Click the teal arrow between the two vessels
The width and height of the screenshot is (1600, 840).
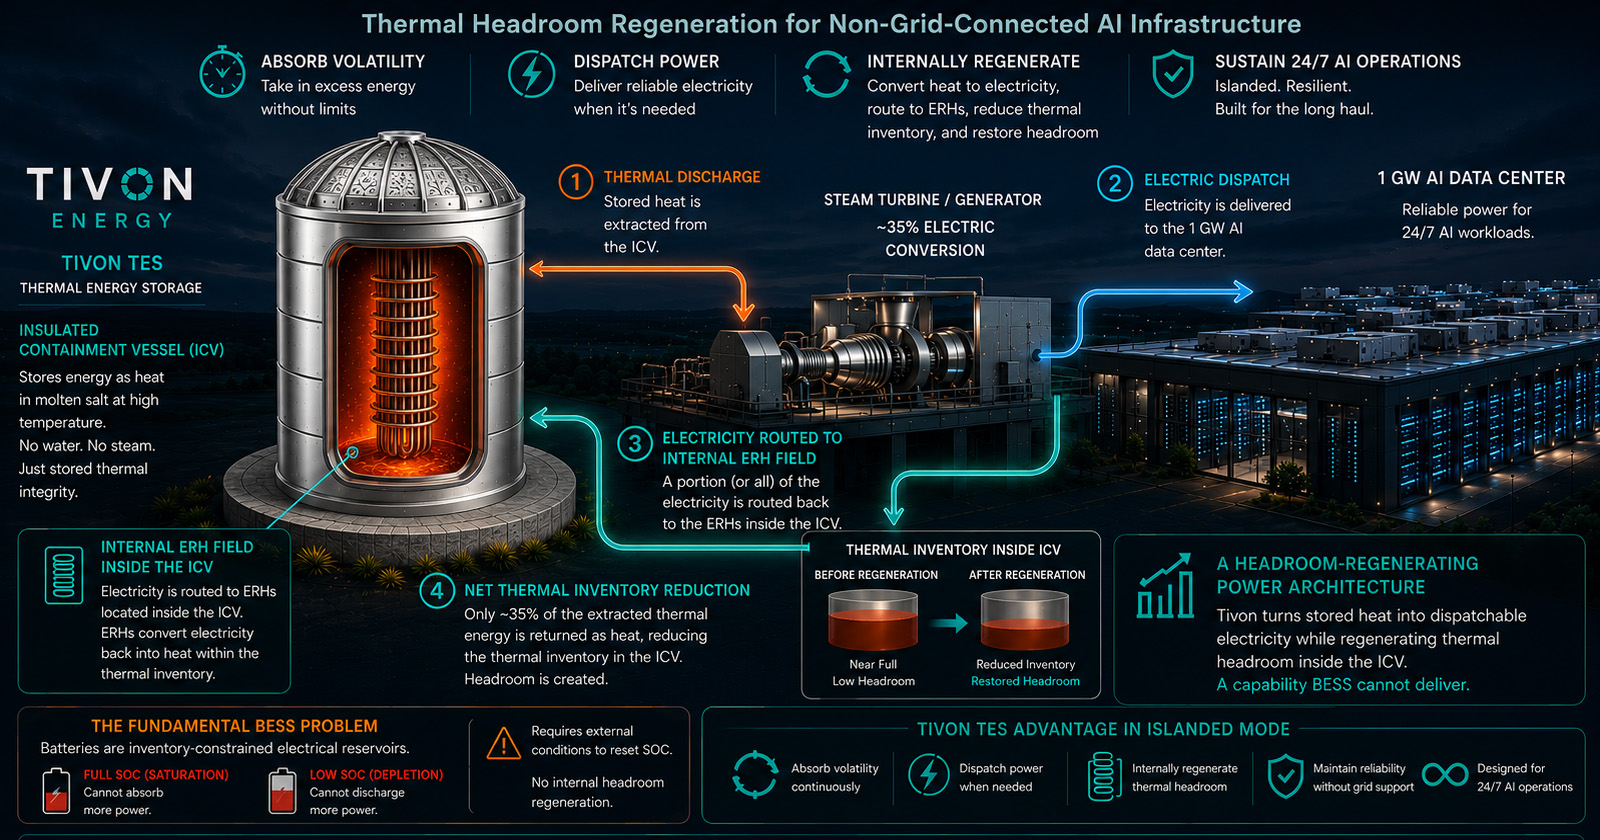click(x=949, y=623)
